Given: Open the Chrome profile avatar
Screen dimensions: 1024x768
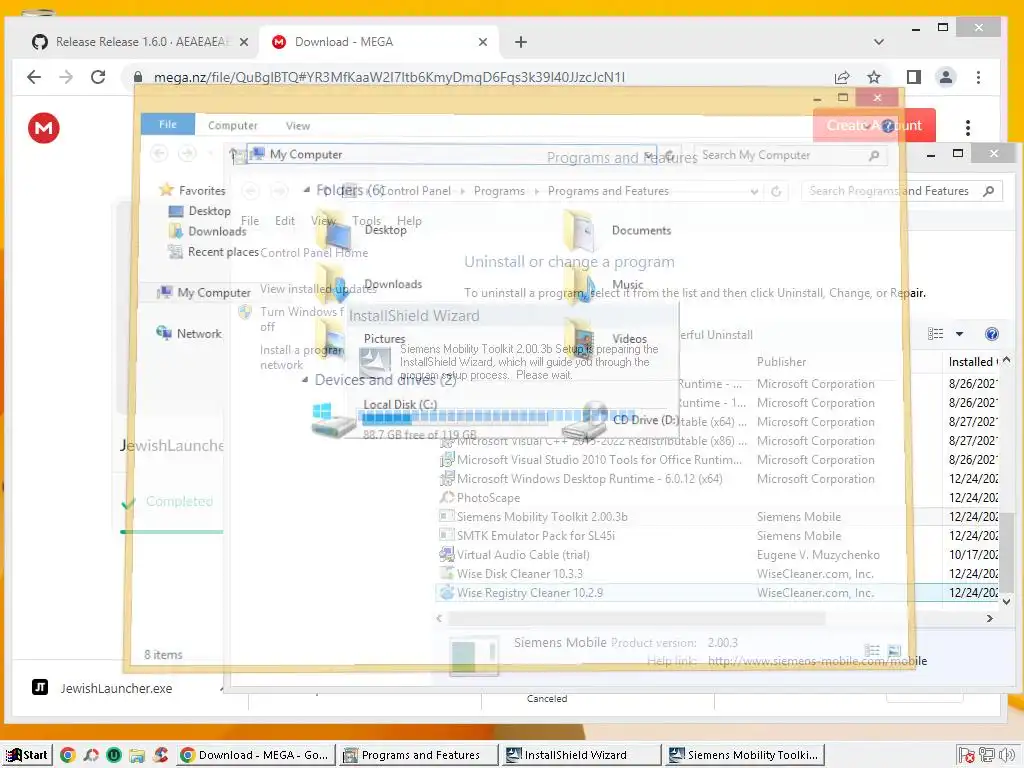Looking at the screenshot, I should pyautogui.click(x=946, y=77).
